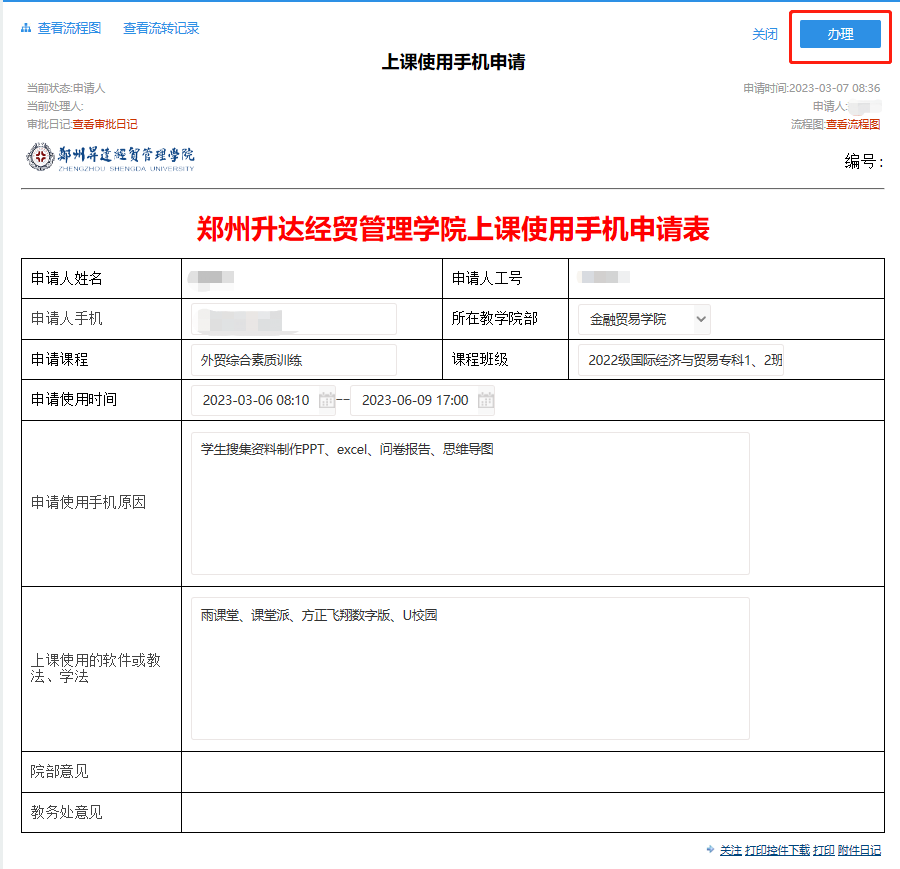Open calendar icon for end time

(486, 400)
